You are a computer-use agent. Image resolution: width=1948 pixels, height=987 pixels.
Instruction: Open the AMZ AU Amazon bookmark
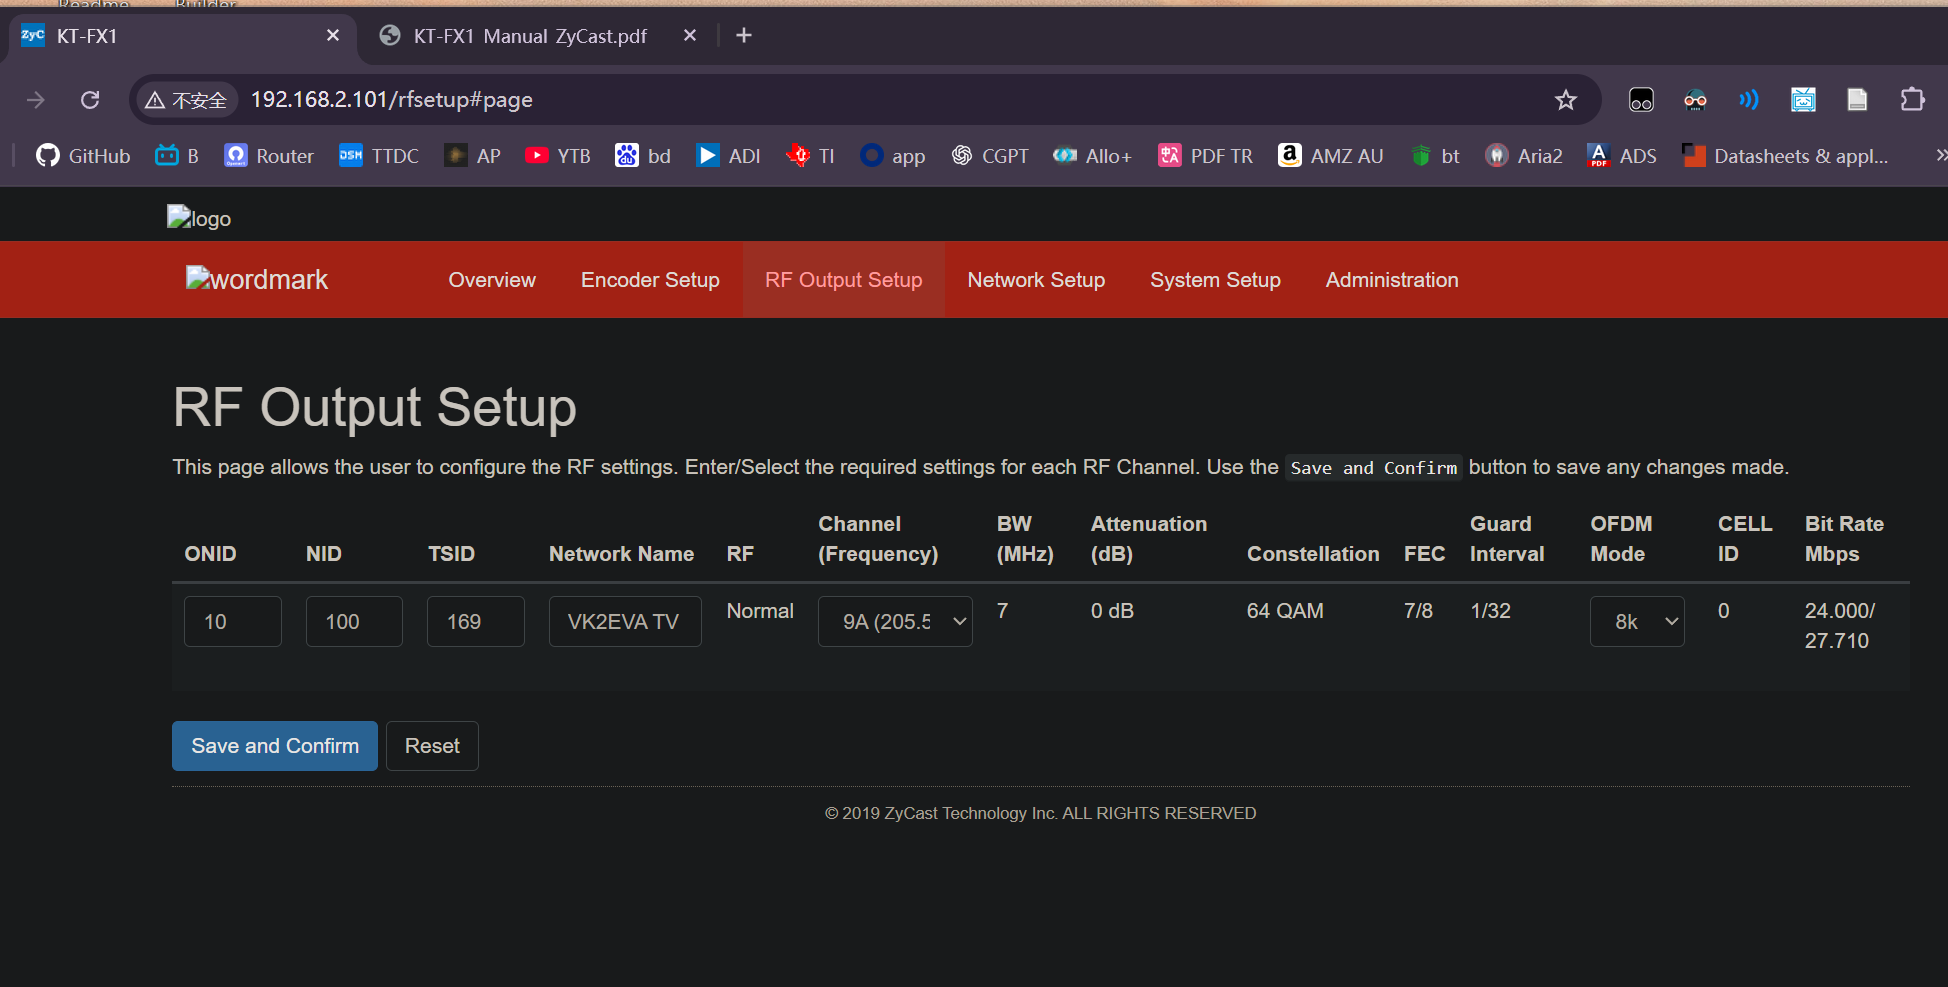(1330, 156)
